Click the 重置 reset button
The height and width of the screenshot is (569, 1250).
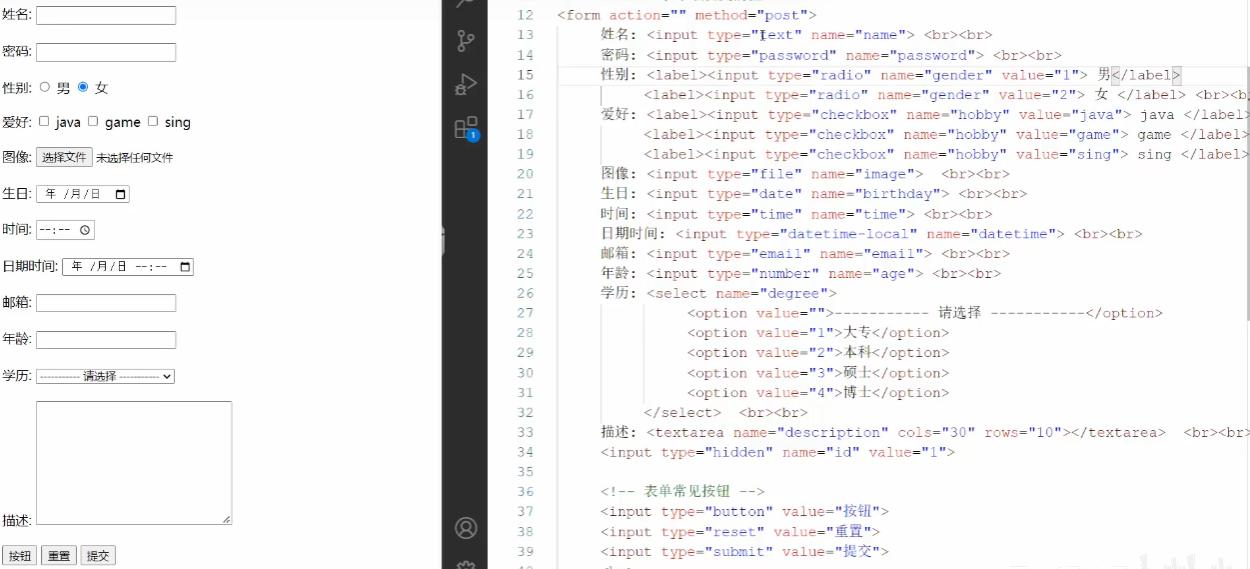tap(59, 555)
